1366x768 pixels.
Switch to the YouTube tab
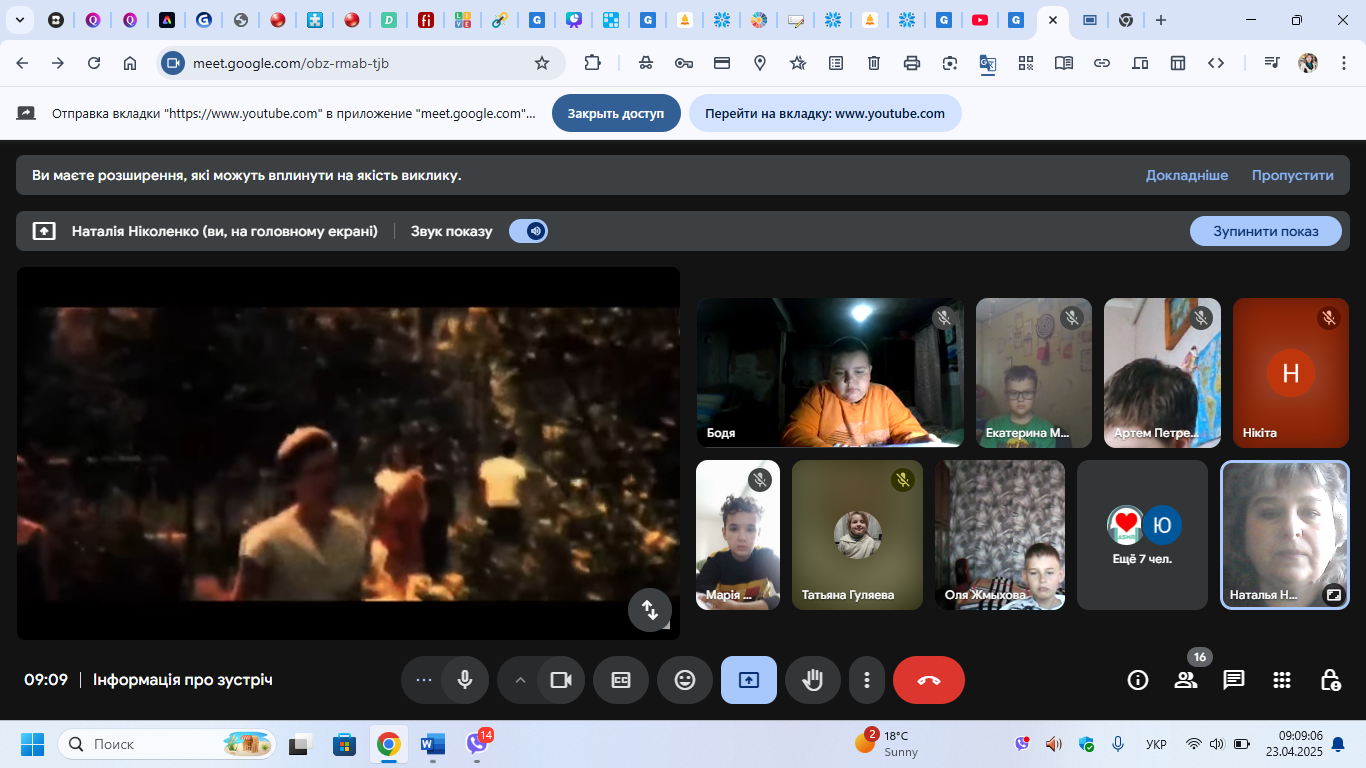coord(980,20)
